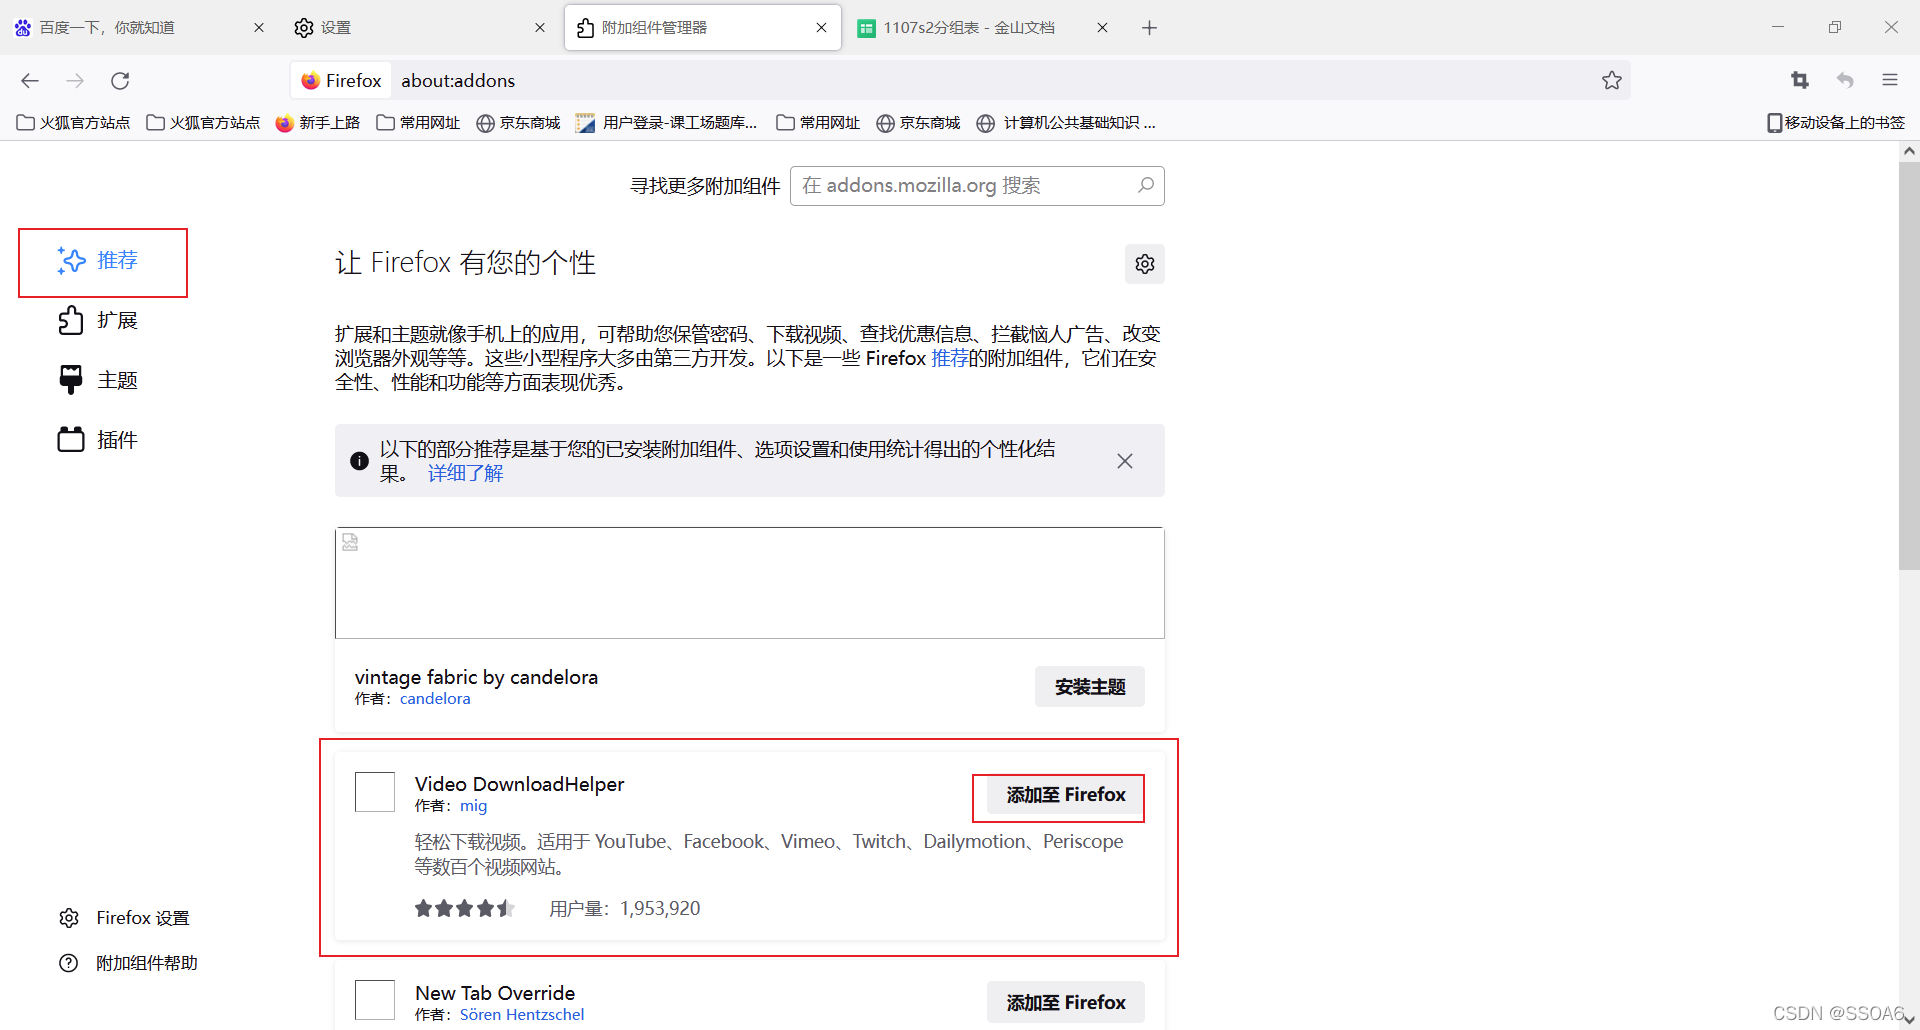Image resolution: width=1920 pixels, height=1030 pixels.
Task: Open the second 火狐官方站点 bookmark folder
Action: tap(203, 123)
